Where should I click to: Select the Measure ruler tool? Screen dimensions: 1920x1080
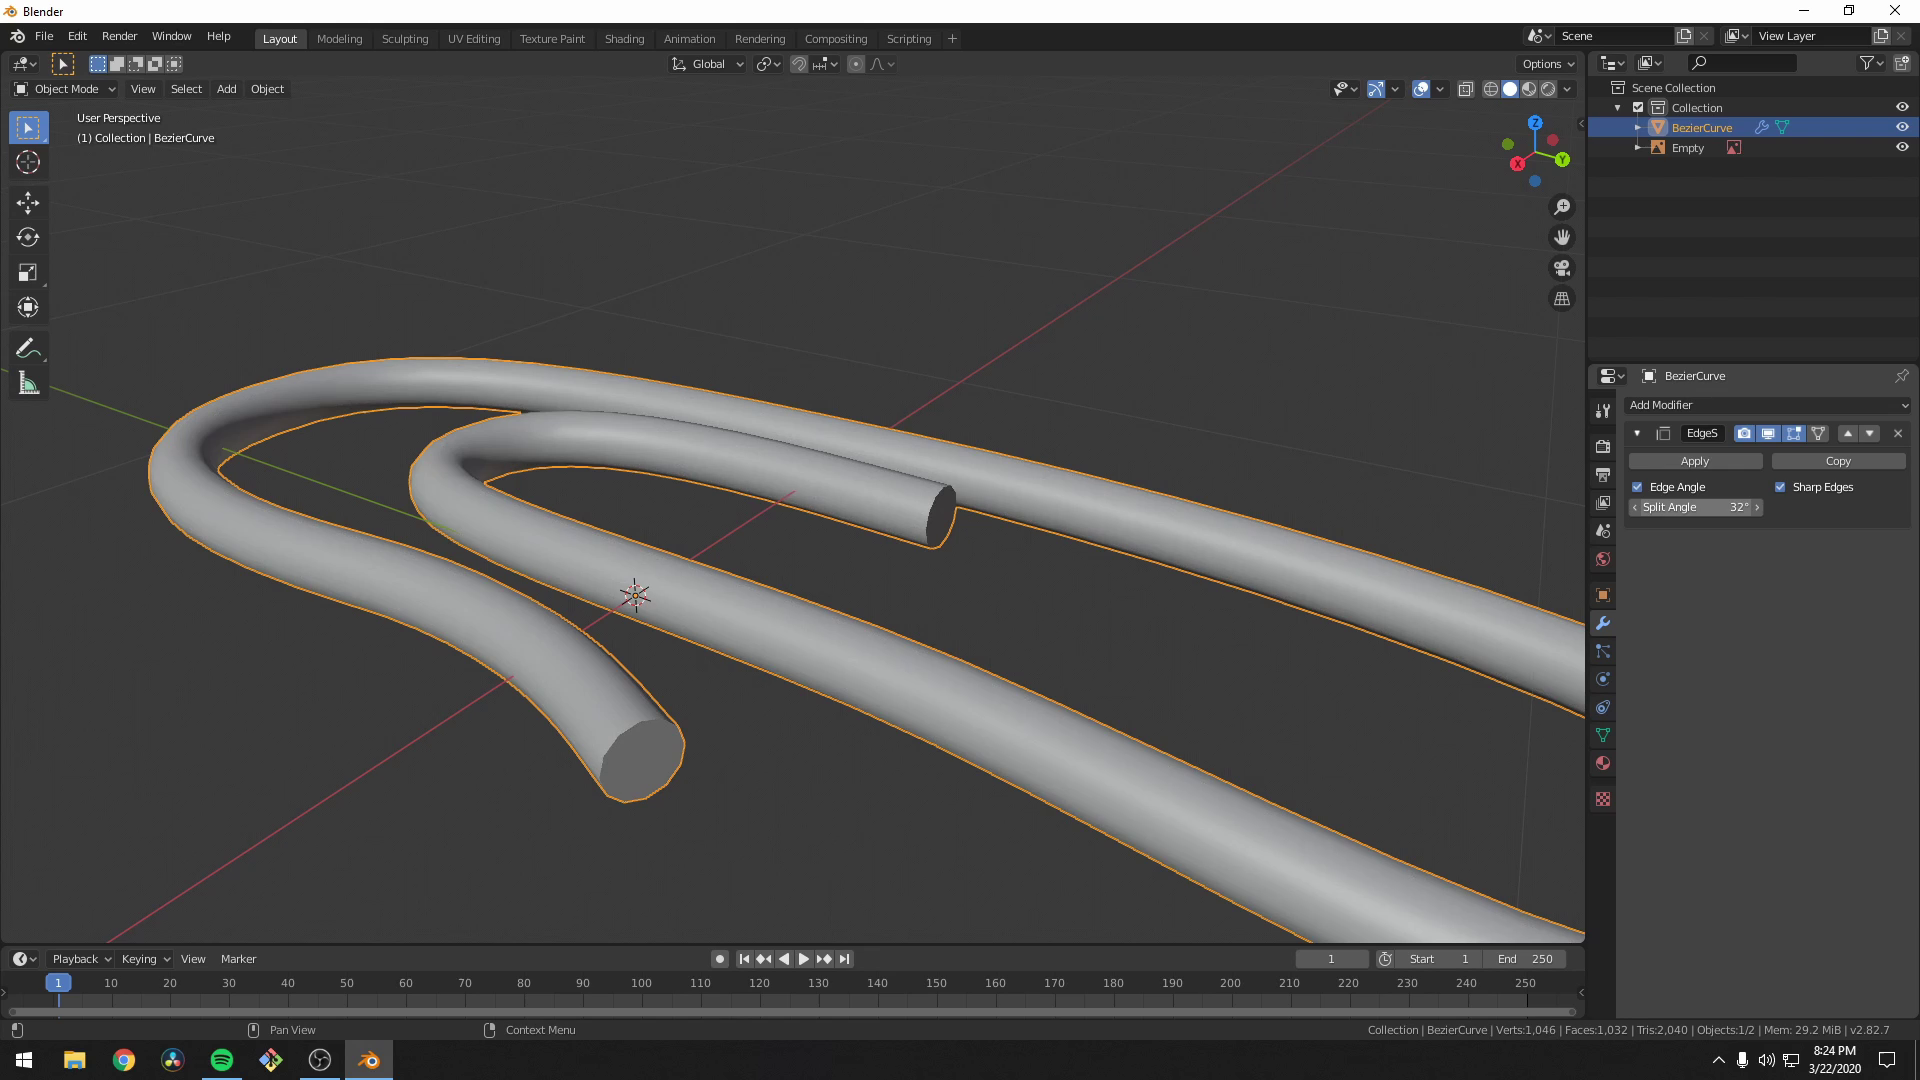coord(28,384)
